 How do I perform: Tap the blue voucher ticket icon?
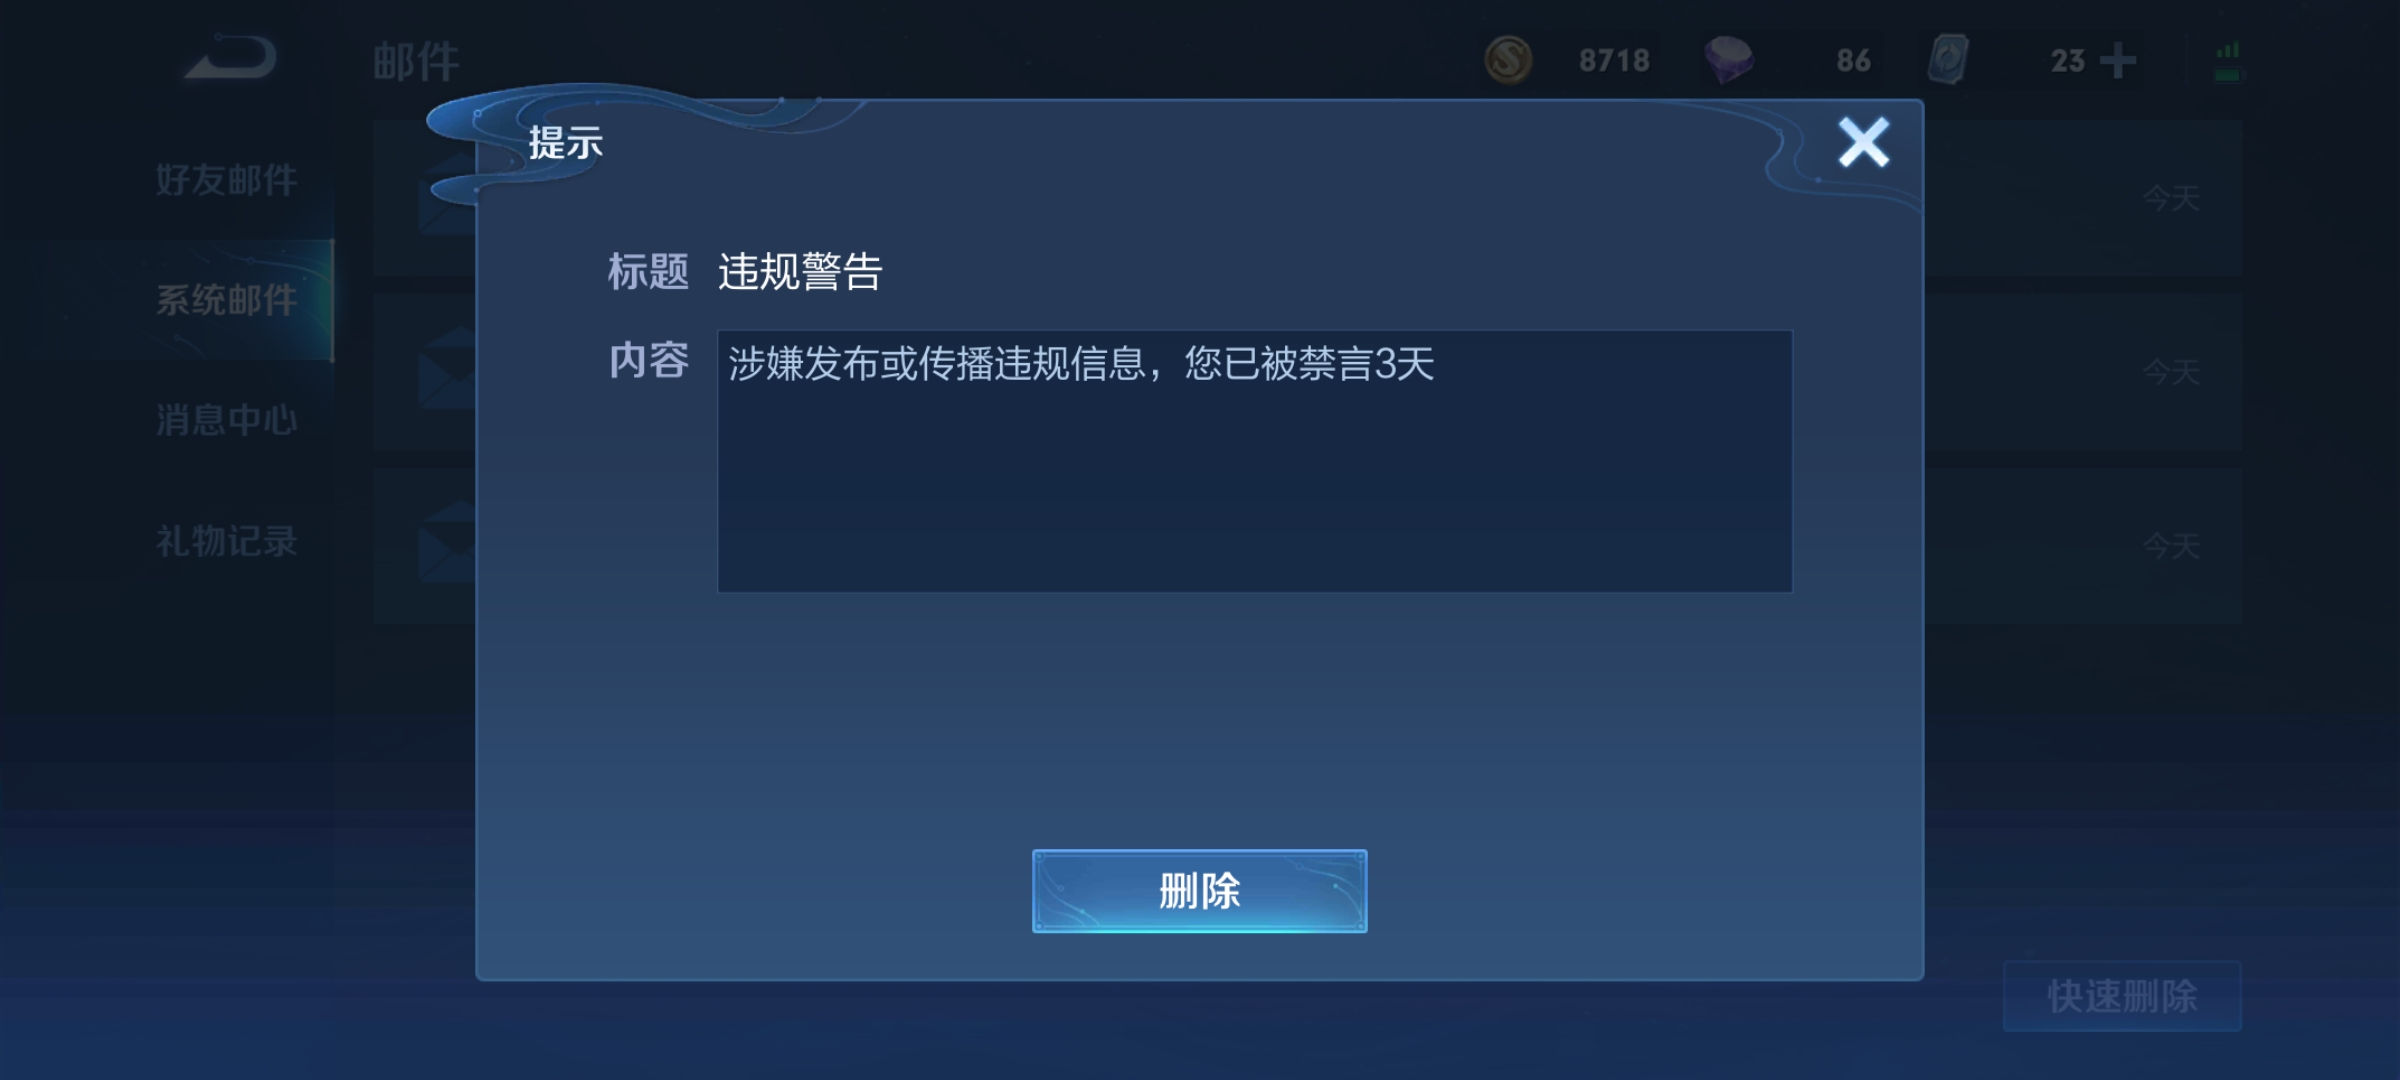[x=1948, y=60]
